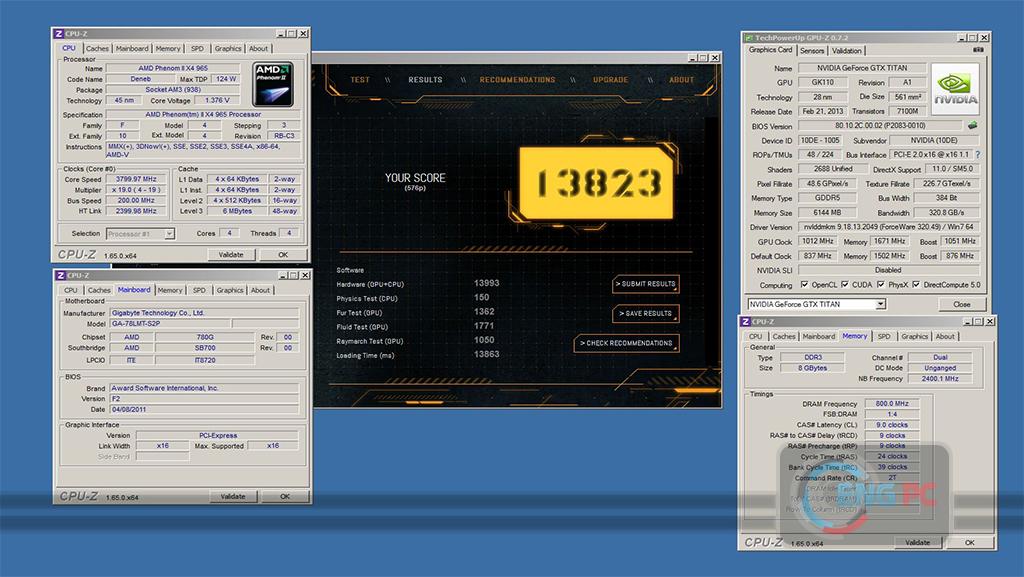Click the Core Voltage value 1.376 V
The height and width of the screenshot is (577, 1024).
point(217,100)
